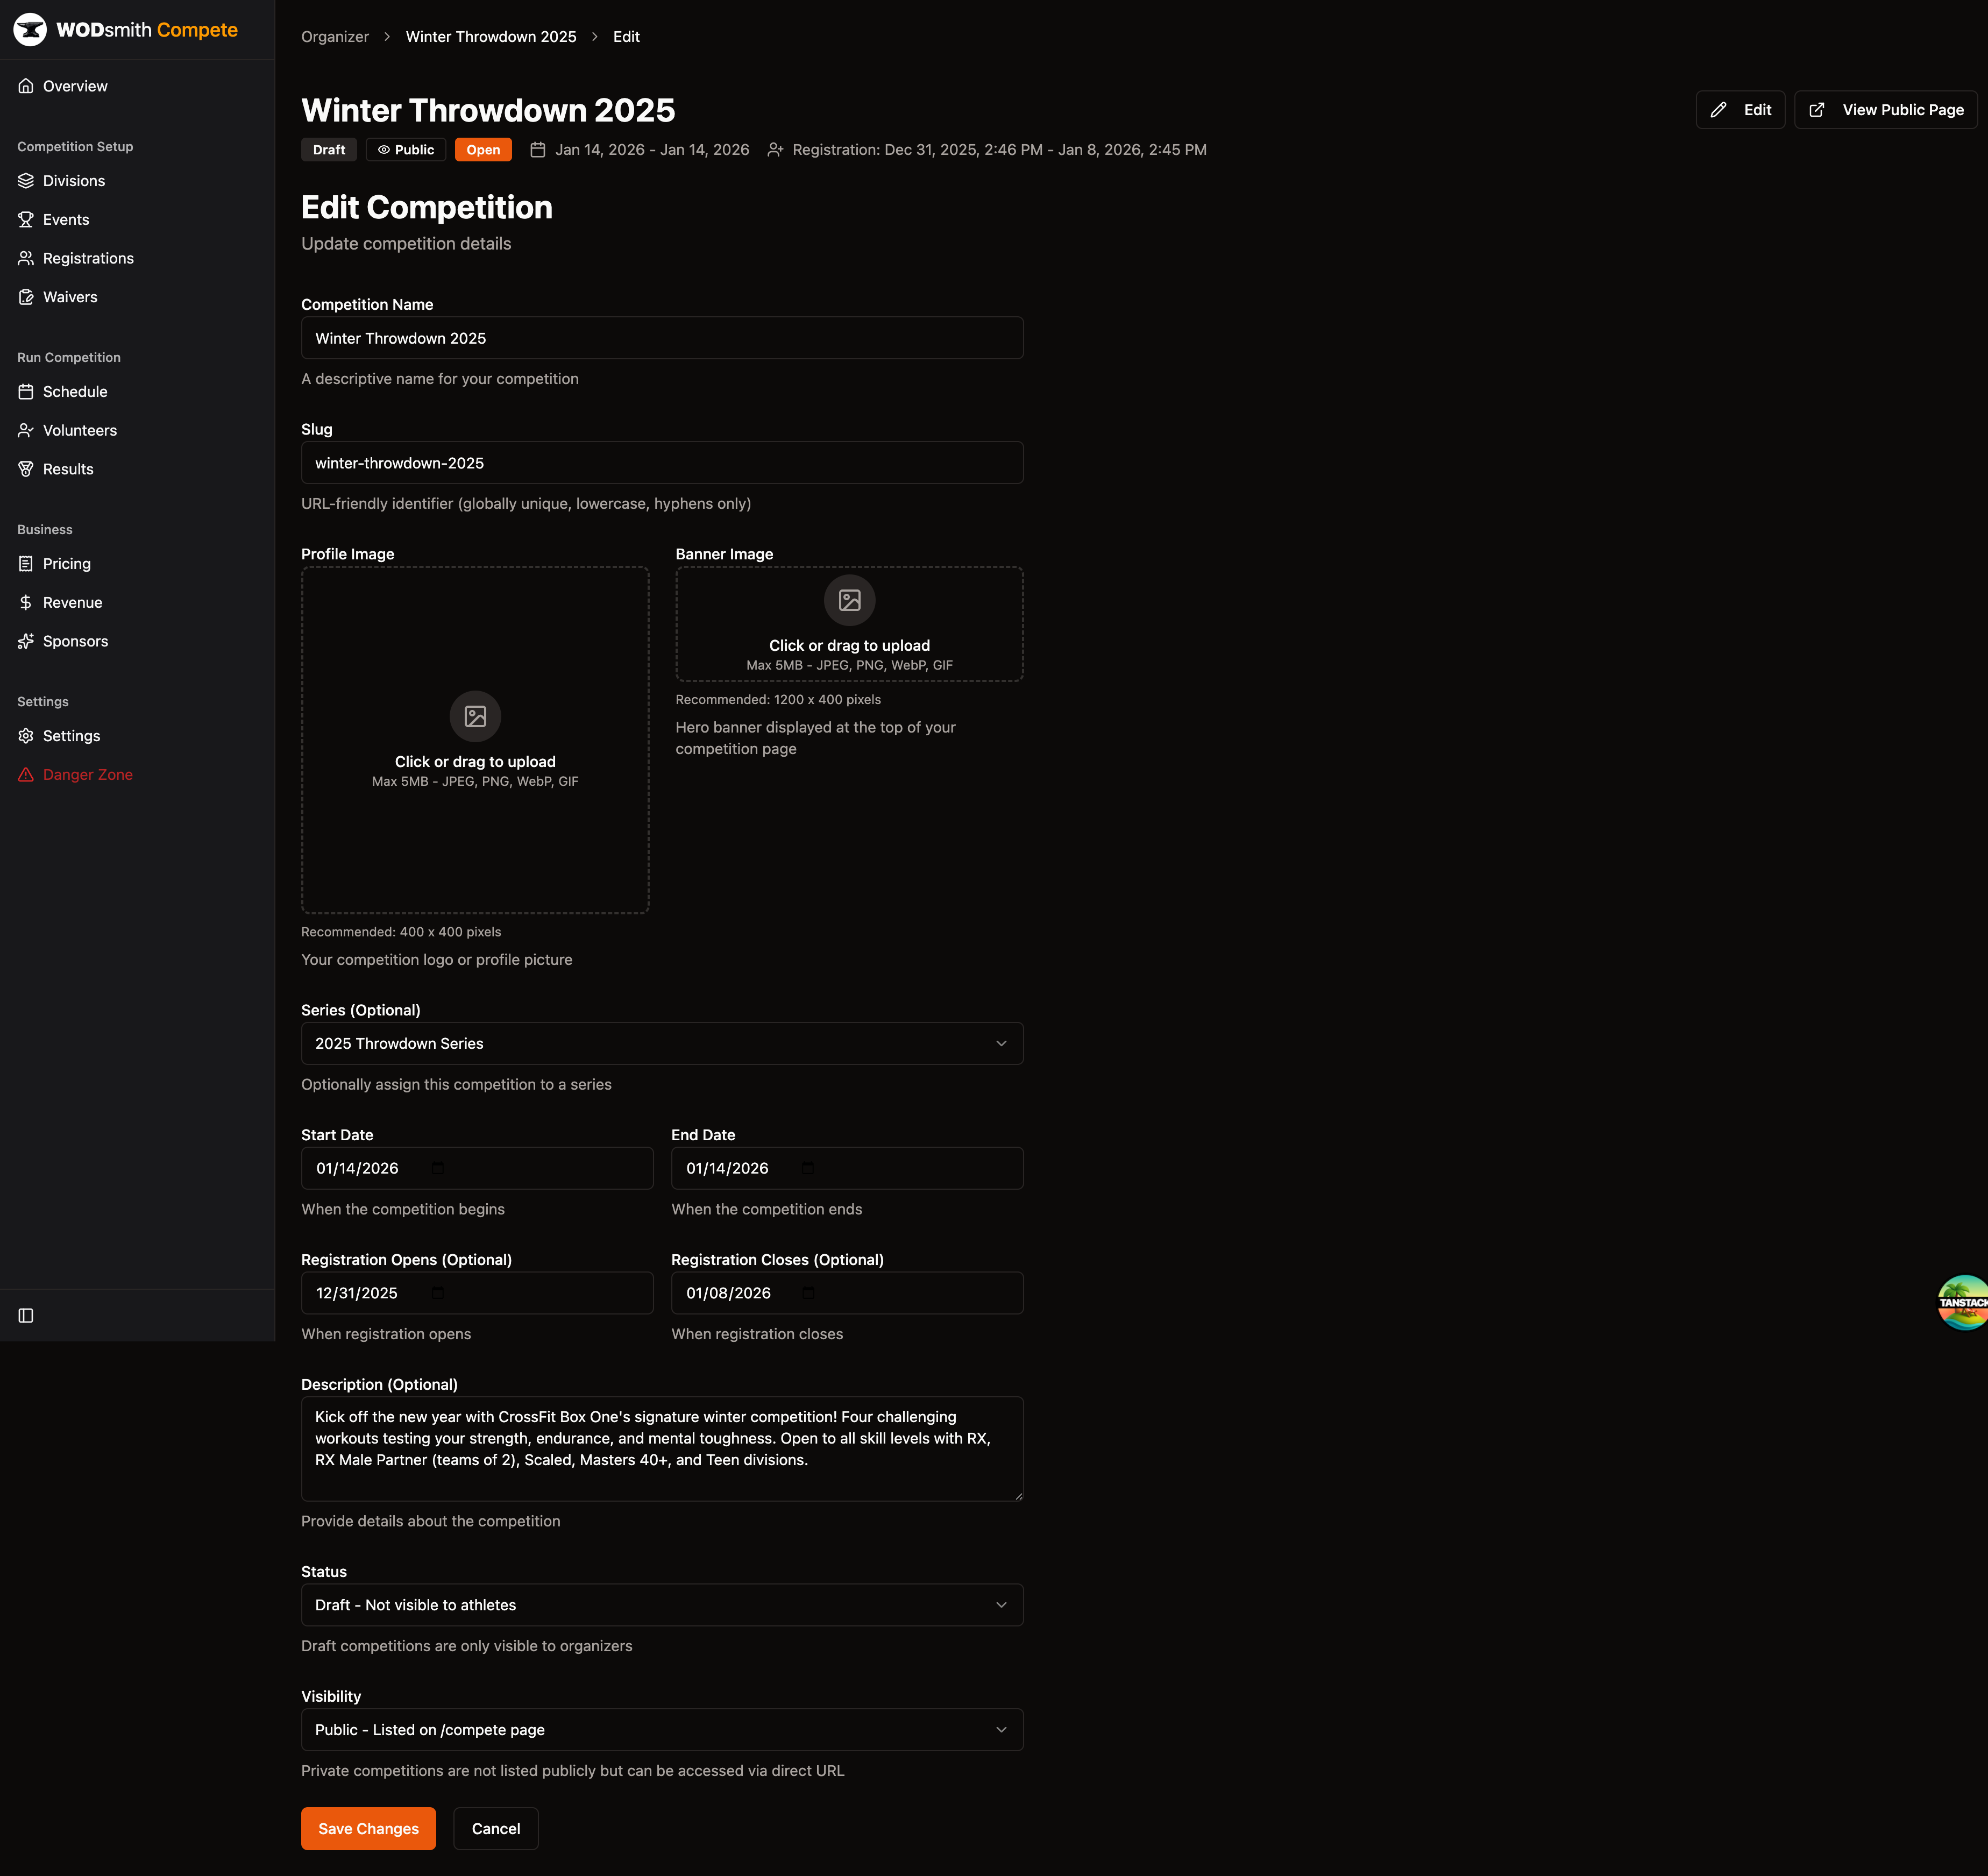The width and height of the screenshot is (1988, 1876).
Task: Collapse the sidebar with the panel icon
Action: tap(26, 1316)
